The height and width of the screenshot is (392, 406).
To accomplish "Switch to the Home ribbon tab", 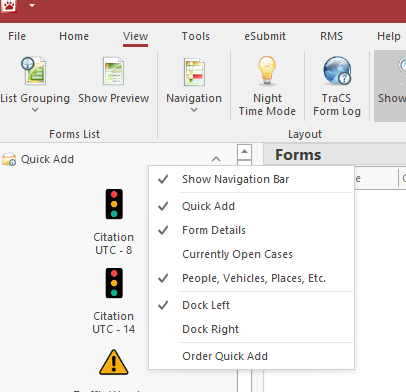I will tap(74, 36).
